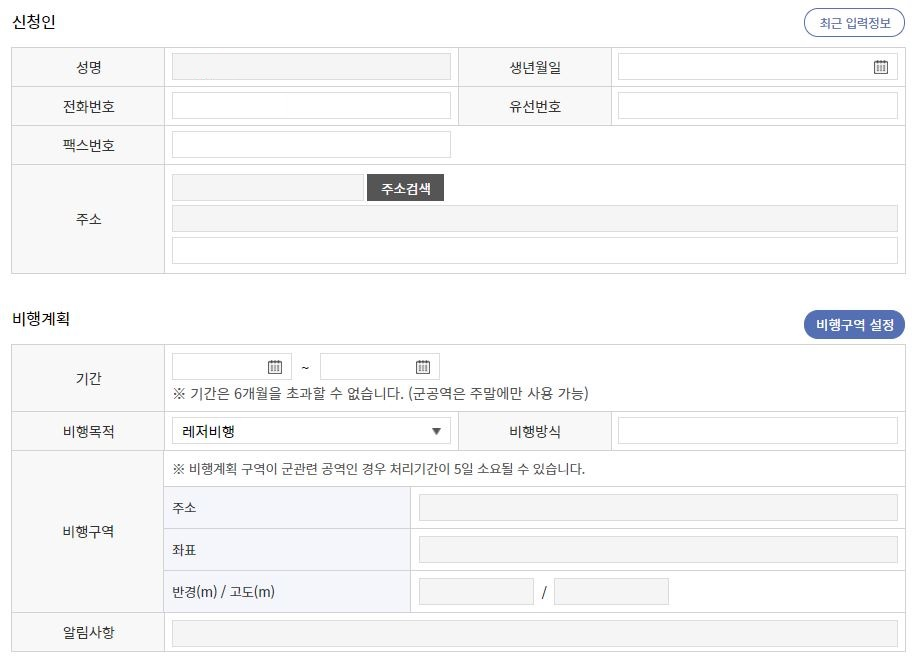Select the 알림사항 notice field

coord(534,633)
